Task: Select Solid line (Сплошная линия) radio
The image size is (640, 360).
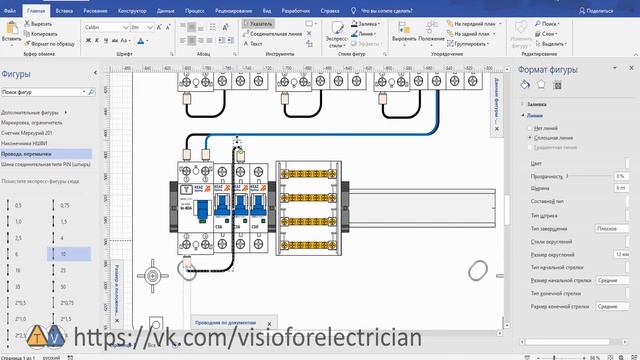Action: [x=530, y=138]
